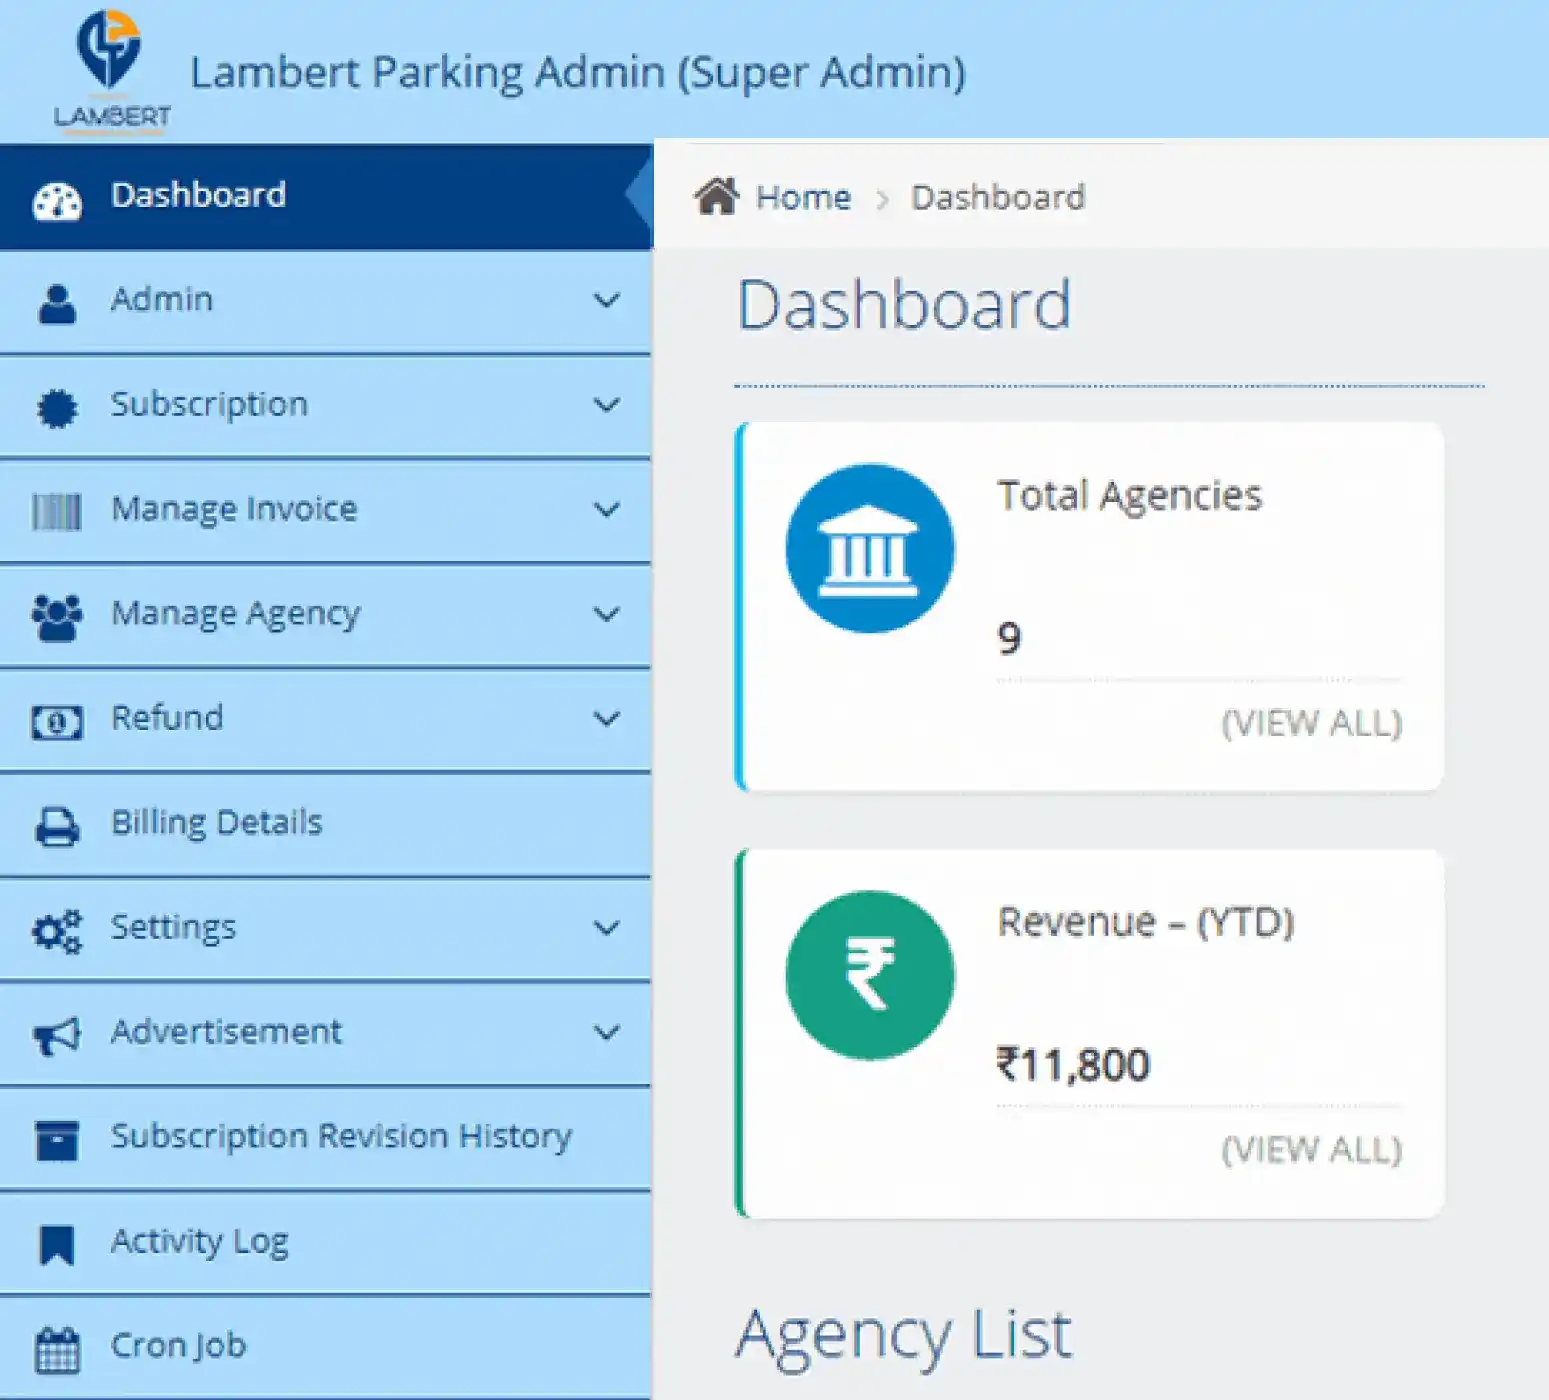Click the home icon in the breadcrumb
The height and width of the screenshot is (1400, 1549).
click(716, 197)
